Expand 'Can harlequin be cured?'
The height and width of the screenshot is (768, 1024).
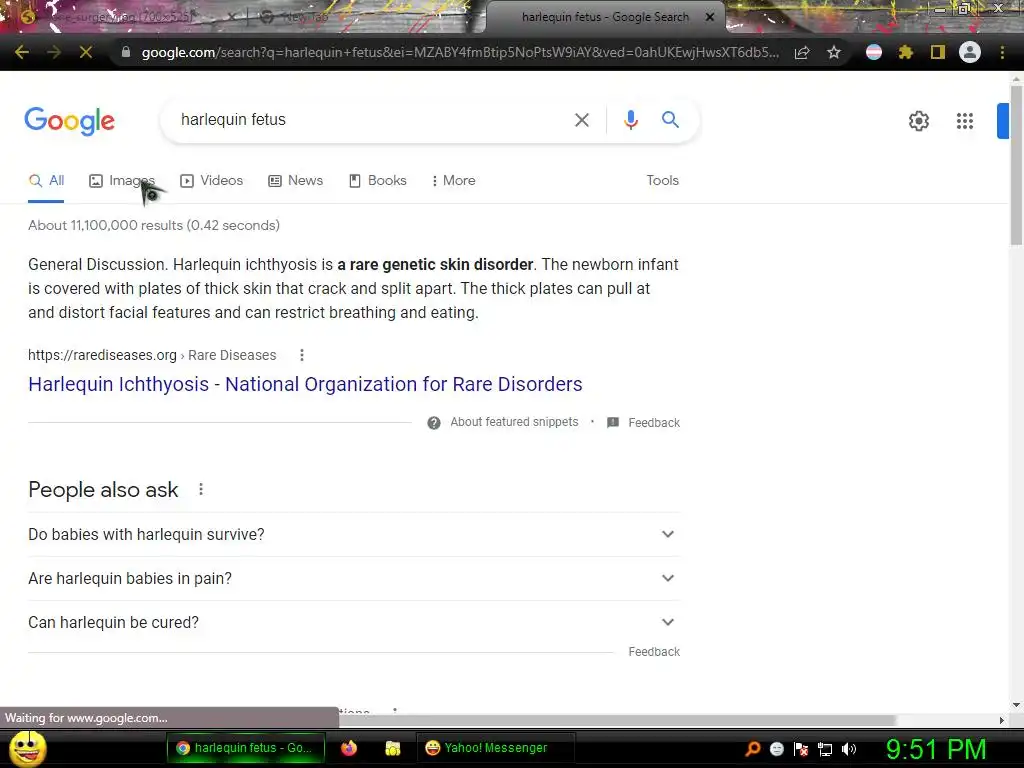pos(354,622)
